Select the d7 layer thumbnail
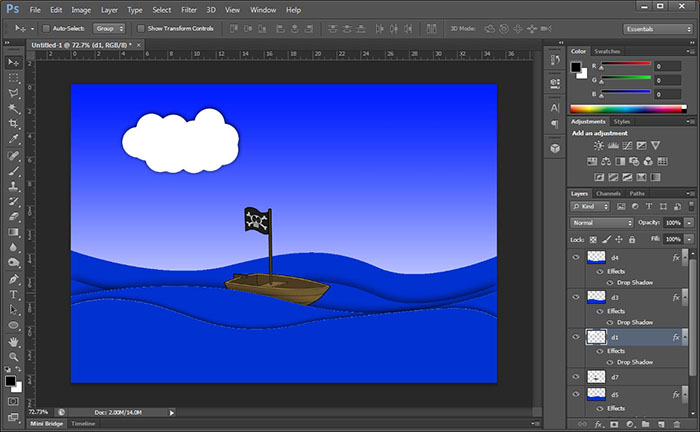The image size is (700, 432). point(595,376)
